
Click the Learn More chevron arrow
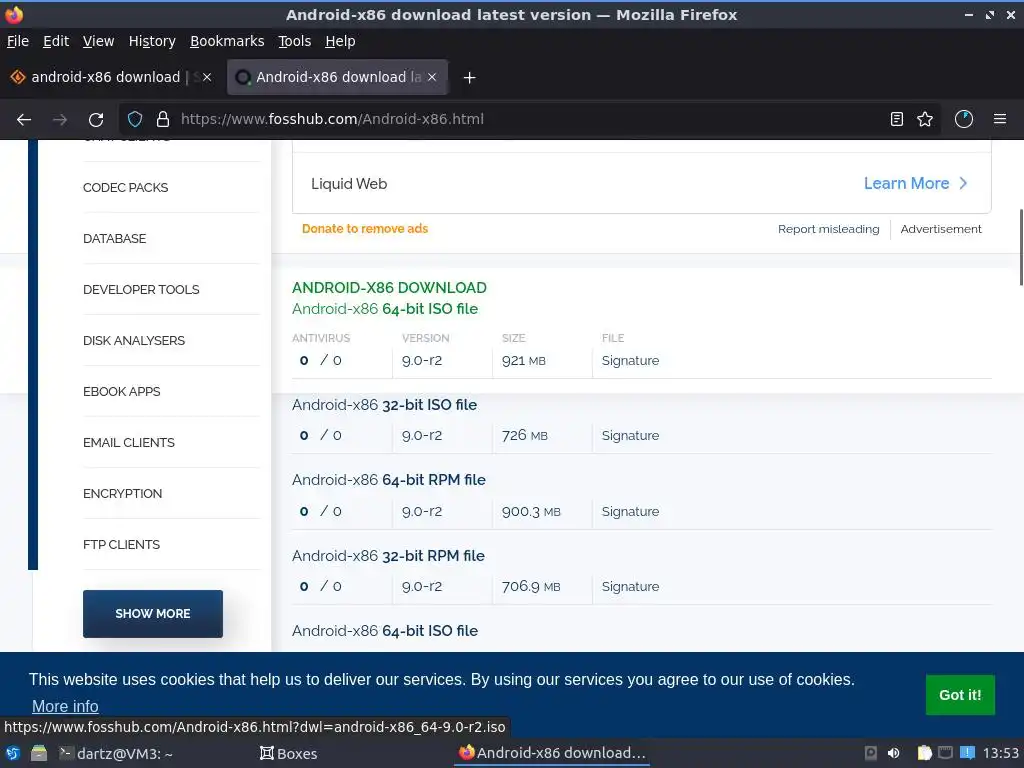coord(963,184)
